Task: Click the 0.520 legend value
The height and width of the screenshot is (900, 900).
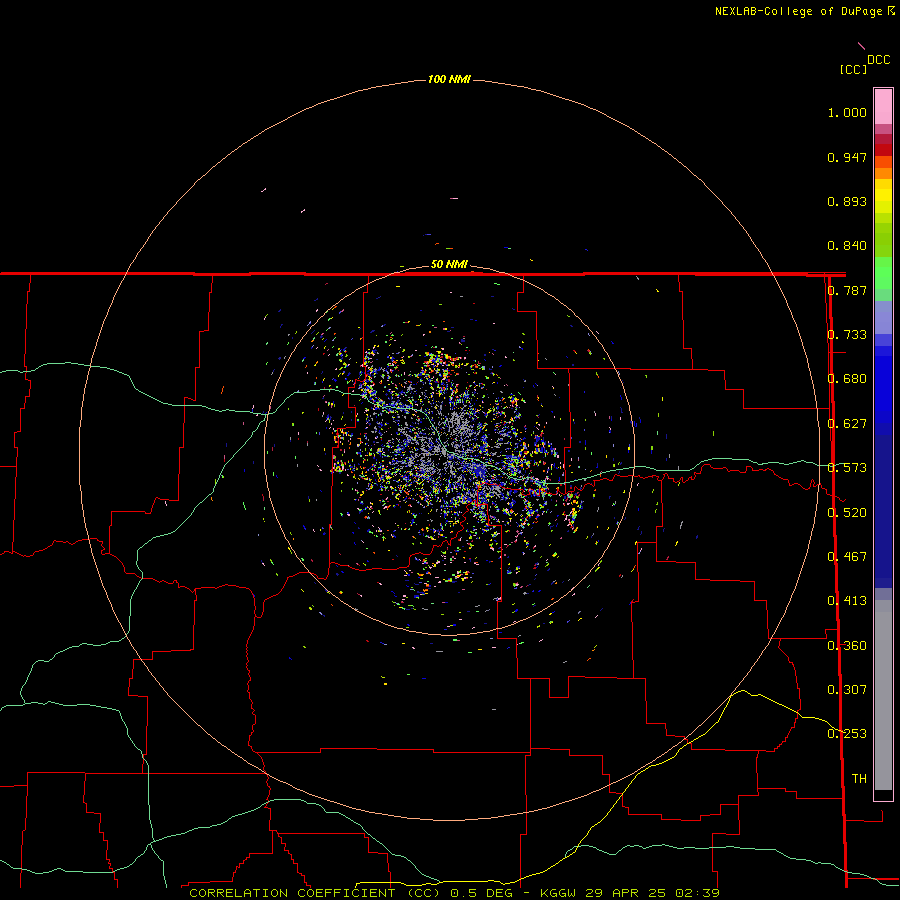Action: (847, 513)
